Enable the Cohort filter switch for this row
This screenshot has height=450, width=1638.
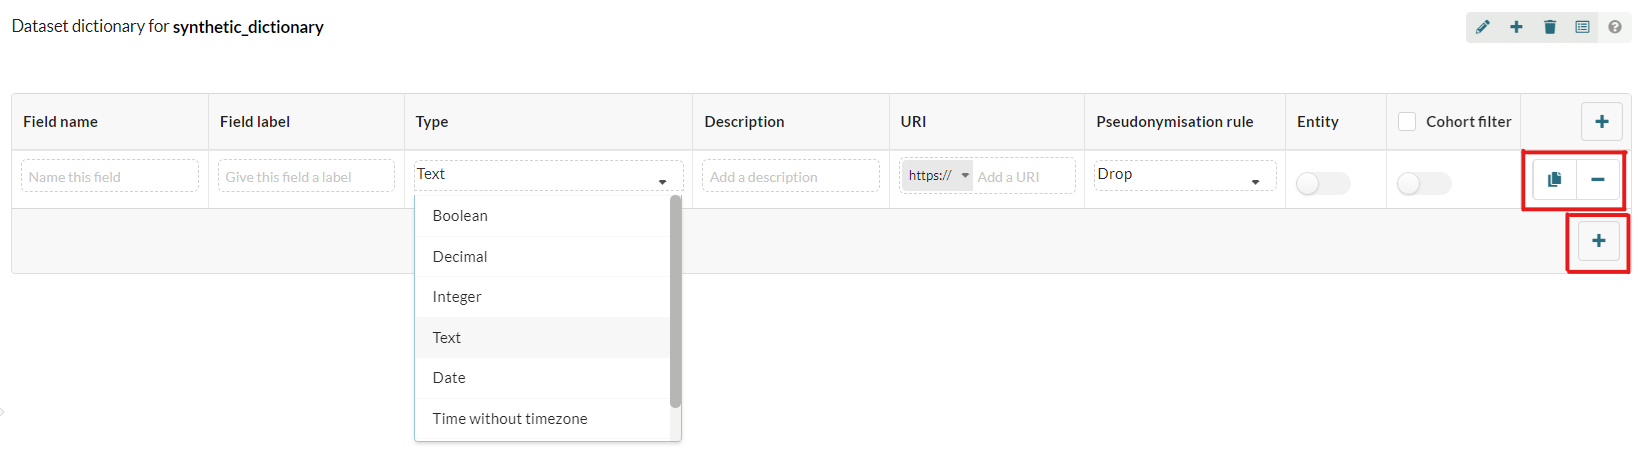[x=1423, y=184]
